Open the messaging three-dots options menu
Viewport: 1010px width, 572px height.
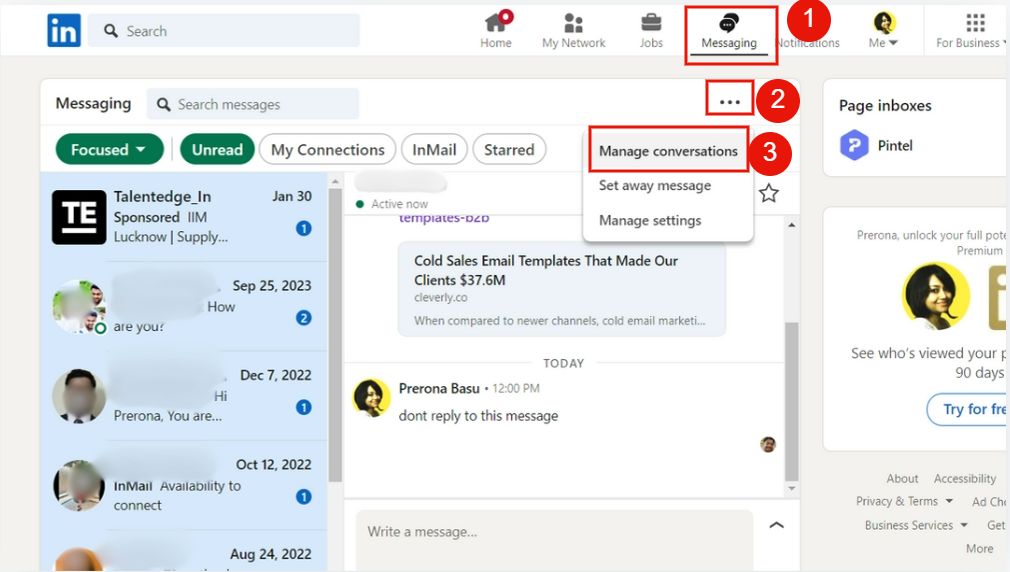click(729, 102)
